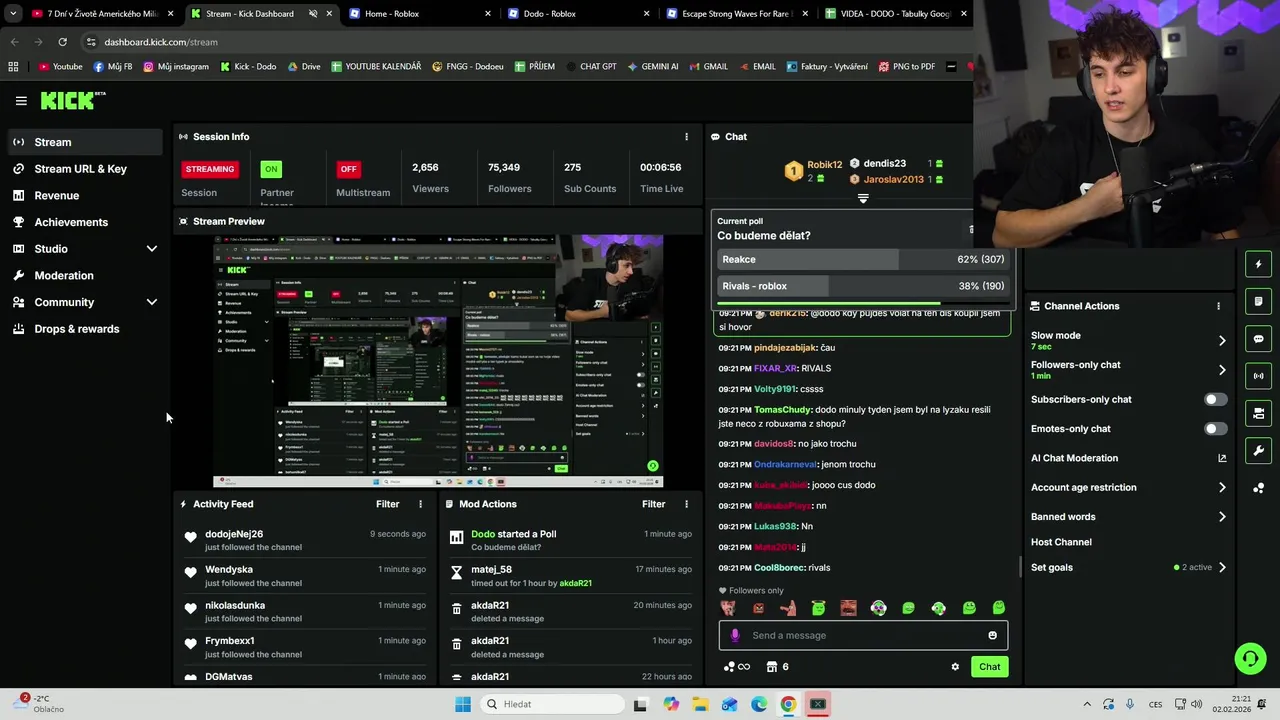Show hidden system tray icons
Viewport: 1280px width, 720px height.
pyautogui.click(x=1087, y=704)
